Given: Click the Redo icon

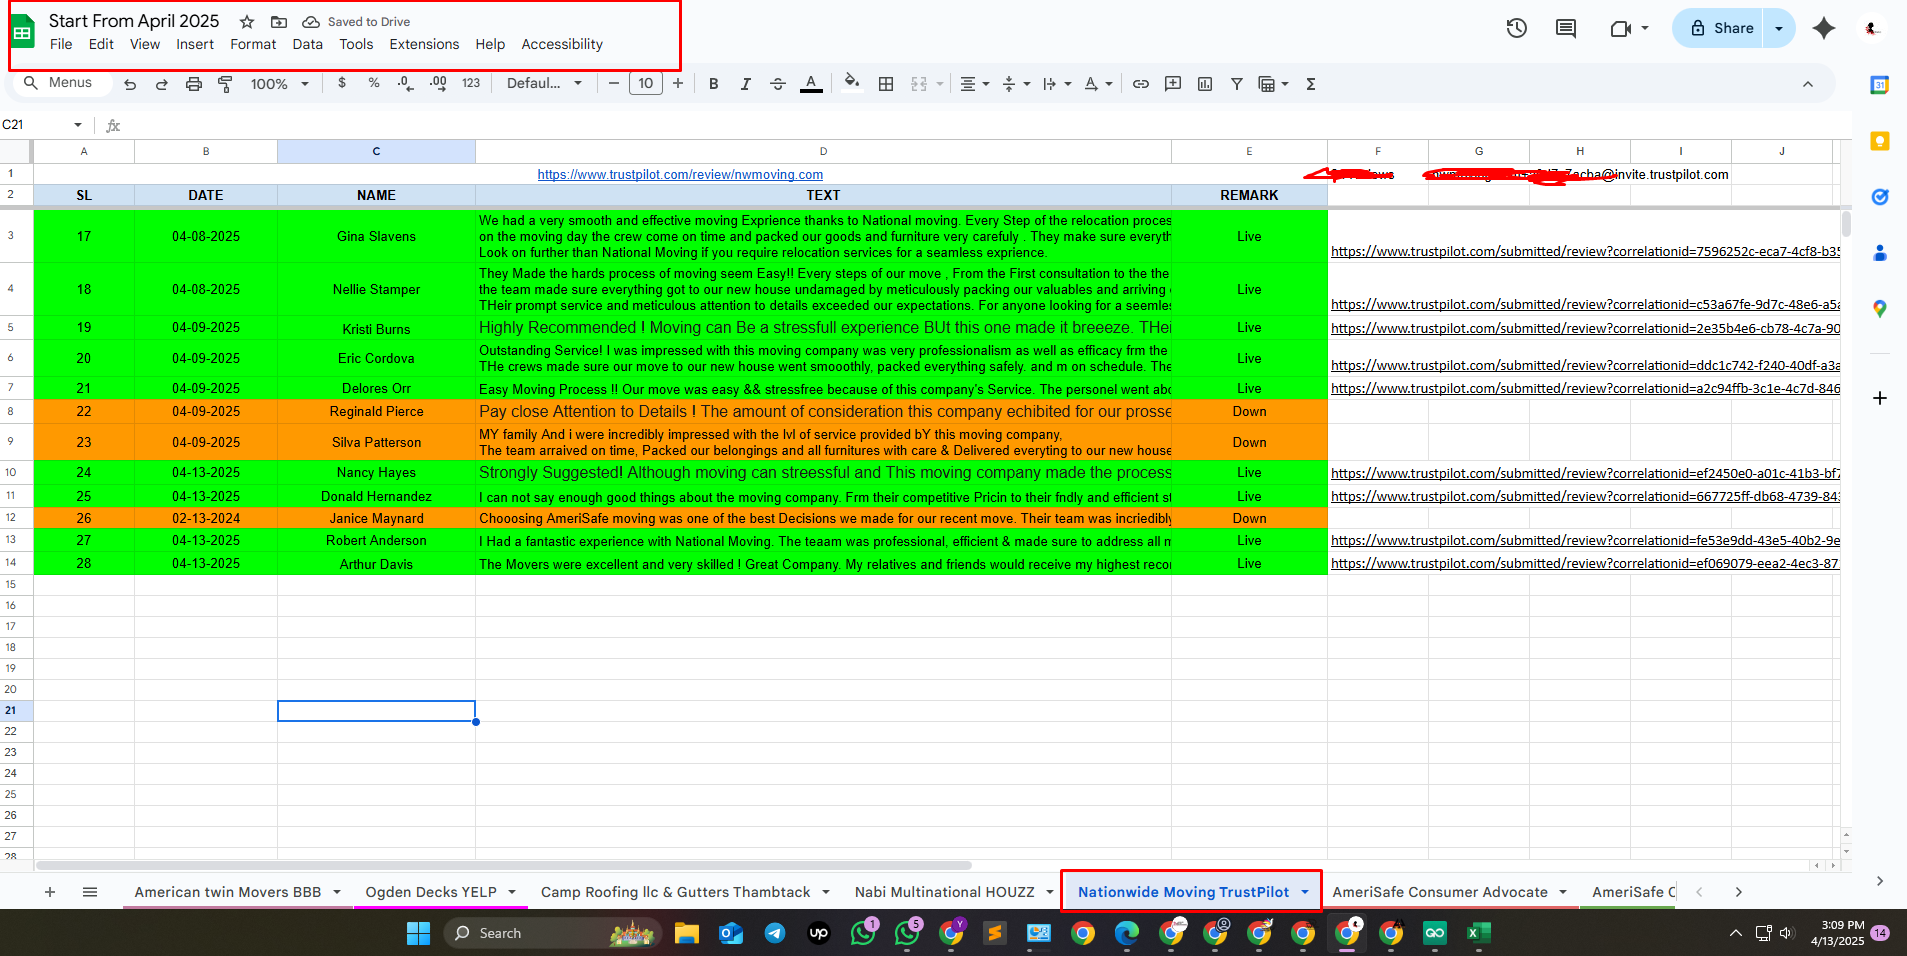Looking at the screenshot, I should (162, 84).
